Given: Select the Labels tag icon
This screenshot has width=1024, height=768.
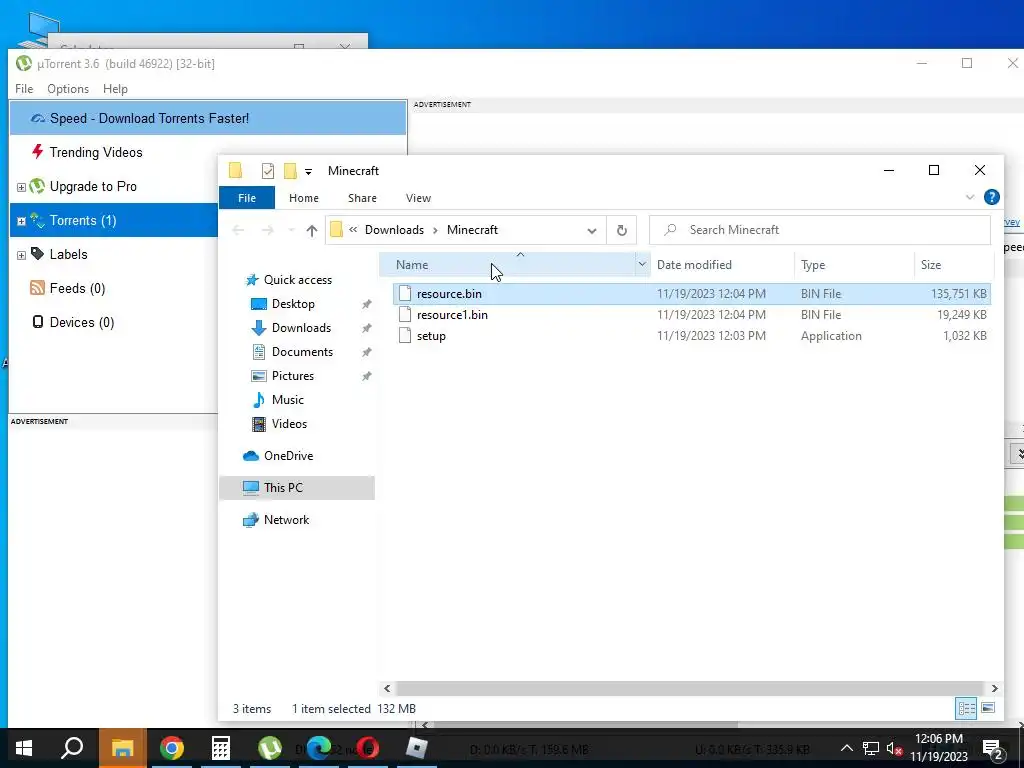Looking at the screenshot, I should [37, 254].
